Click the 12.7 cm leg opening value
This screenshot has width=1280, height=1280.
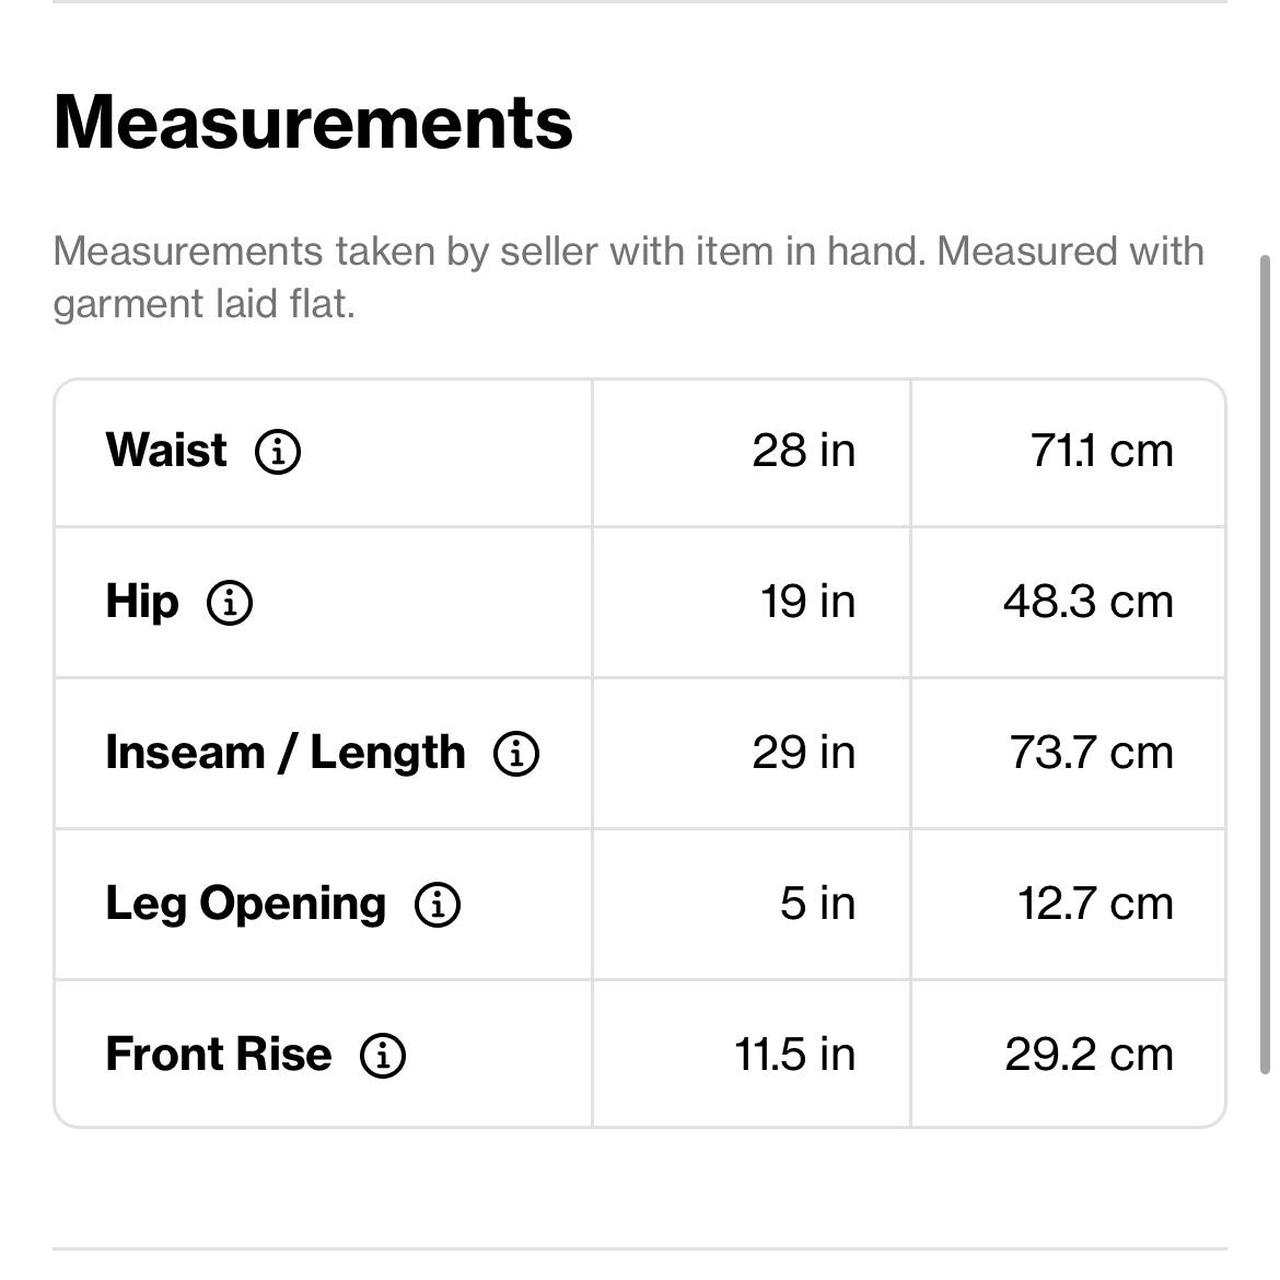pyautogui.click(x=1095, y=904)
